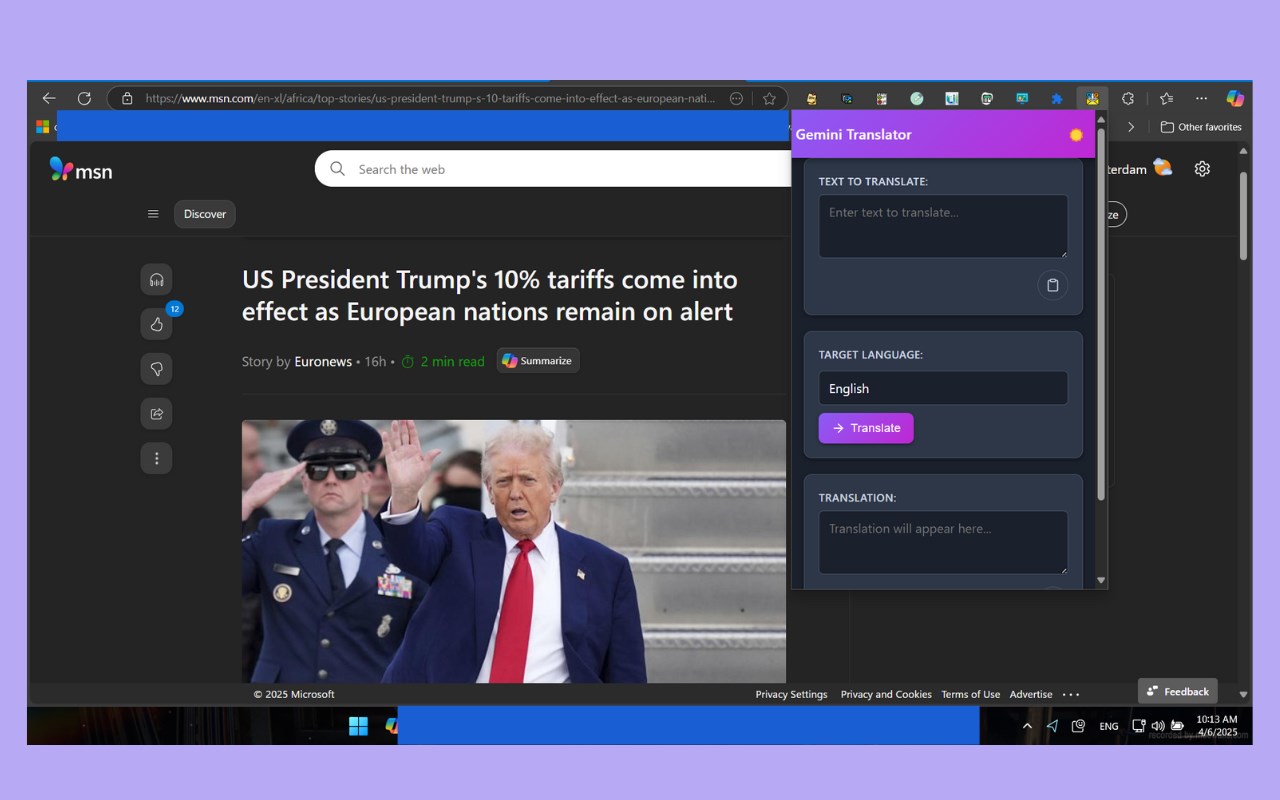This screenshot has width=1280, height=800.
Task: Add page to favorites with star icon
Action: click(x=769, y=98)
